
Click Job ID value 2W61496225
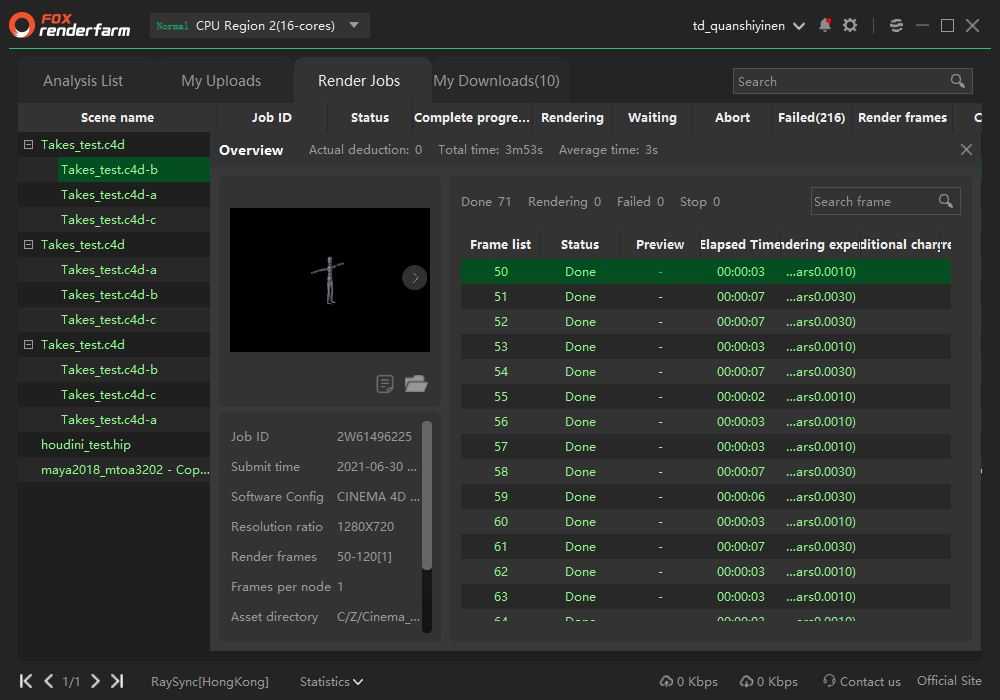(x=374, y=436)
